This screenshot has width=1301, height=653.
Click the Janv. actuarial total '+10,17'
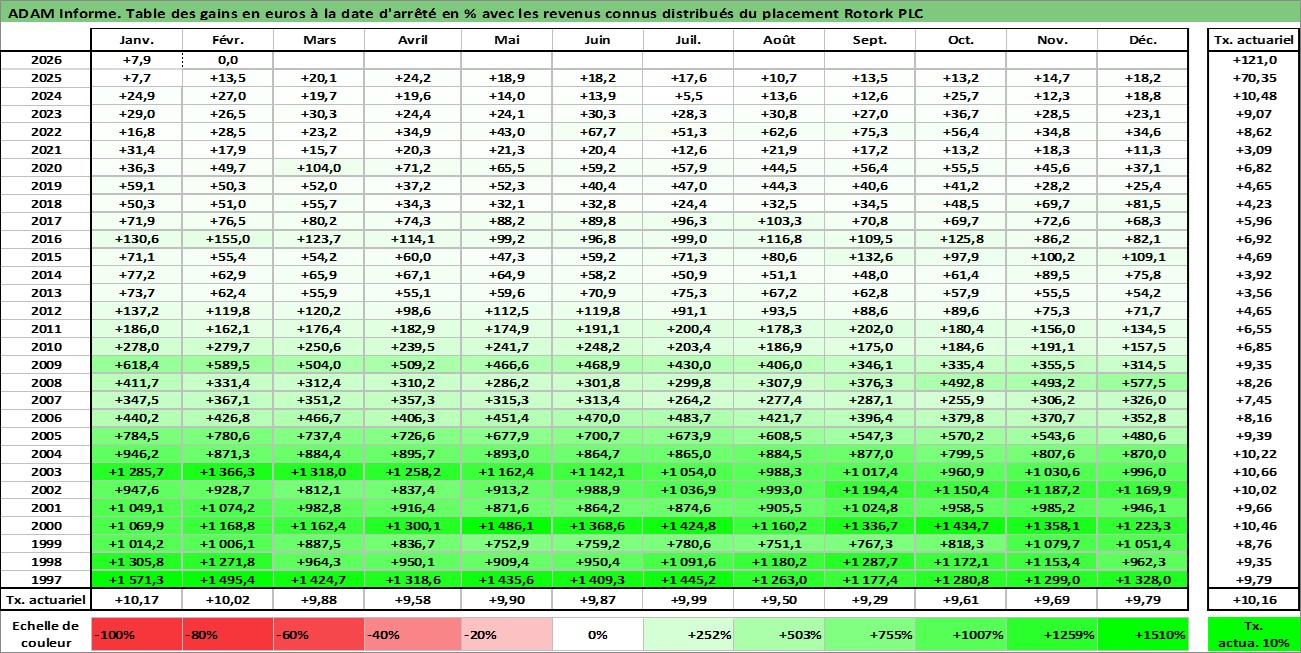pos(136,600)
